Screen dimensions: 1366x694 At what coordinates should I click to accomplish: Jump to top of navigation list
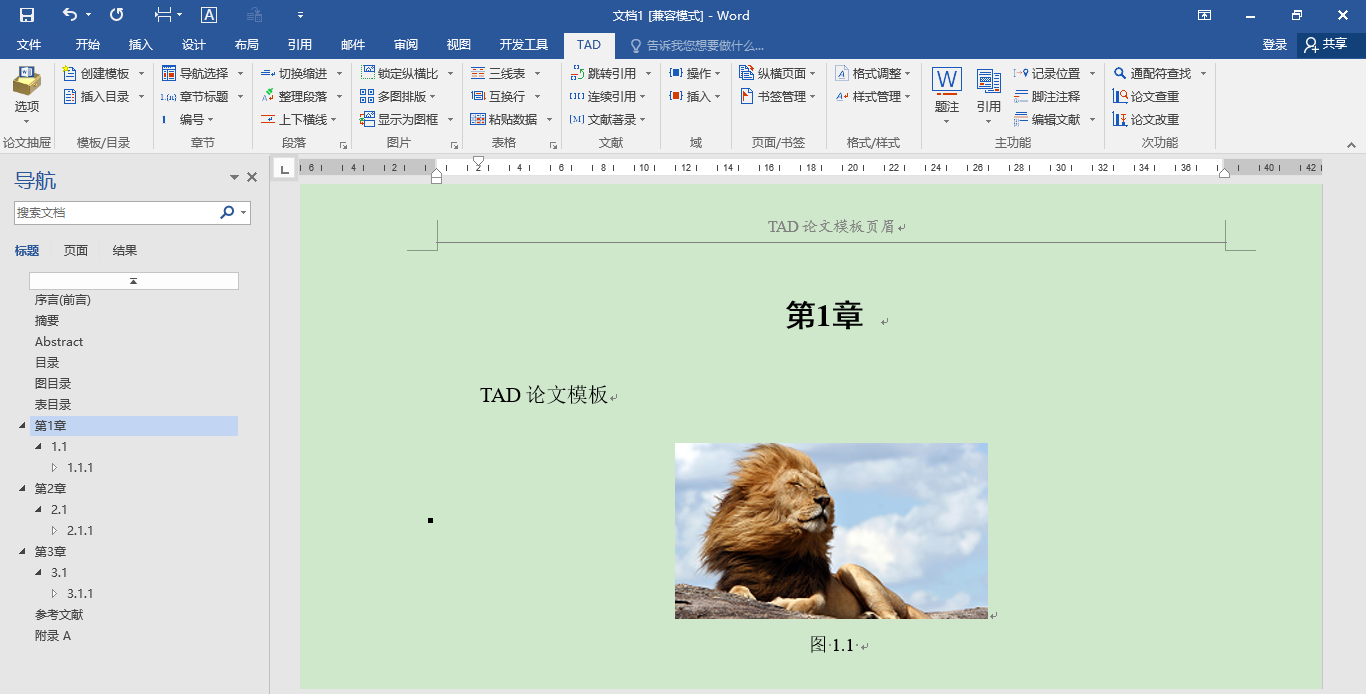(134, 281)
